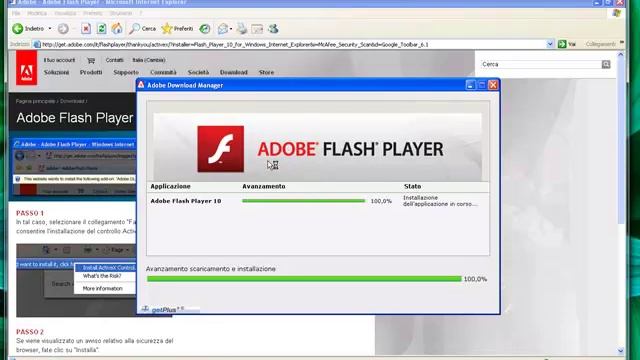640x360 pixels.
Task: Open the Strumenti menu
Action: [x=121, y=13]
